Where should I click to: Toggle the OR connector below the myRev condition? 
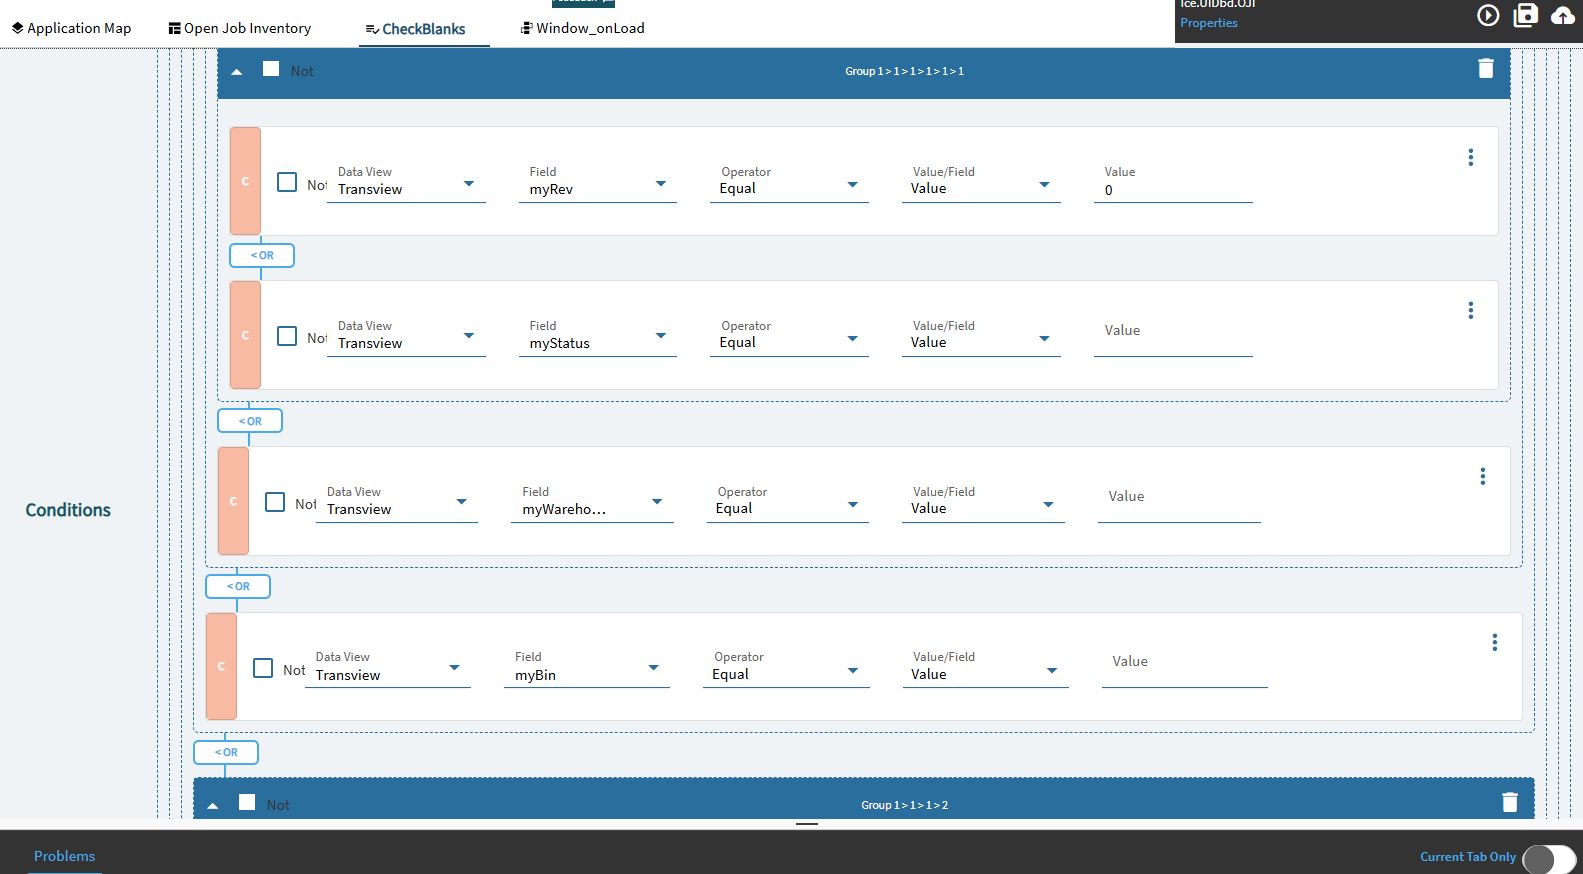coord(262,255)
